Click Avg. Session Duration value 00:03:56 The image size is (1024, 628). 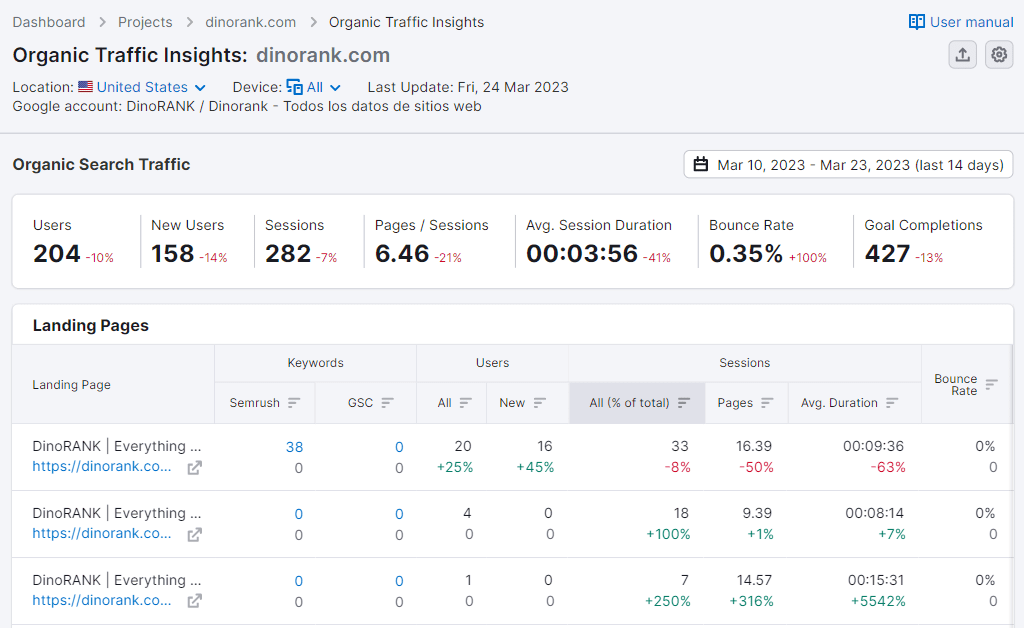[x=582, y=253]
